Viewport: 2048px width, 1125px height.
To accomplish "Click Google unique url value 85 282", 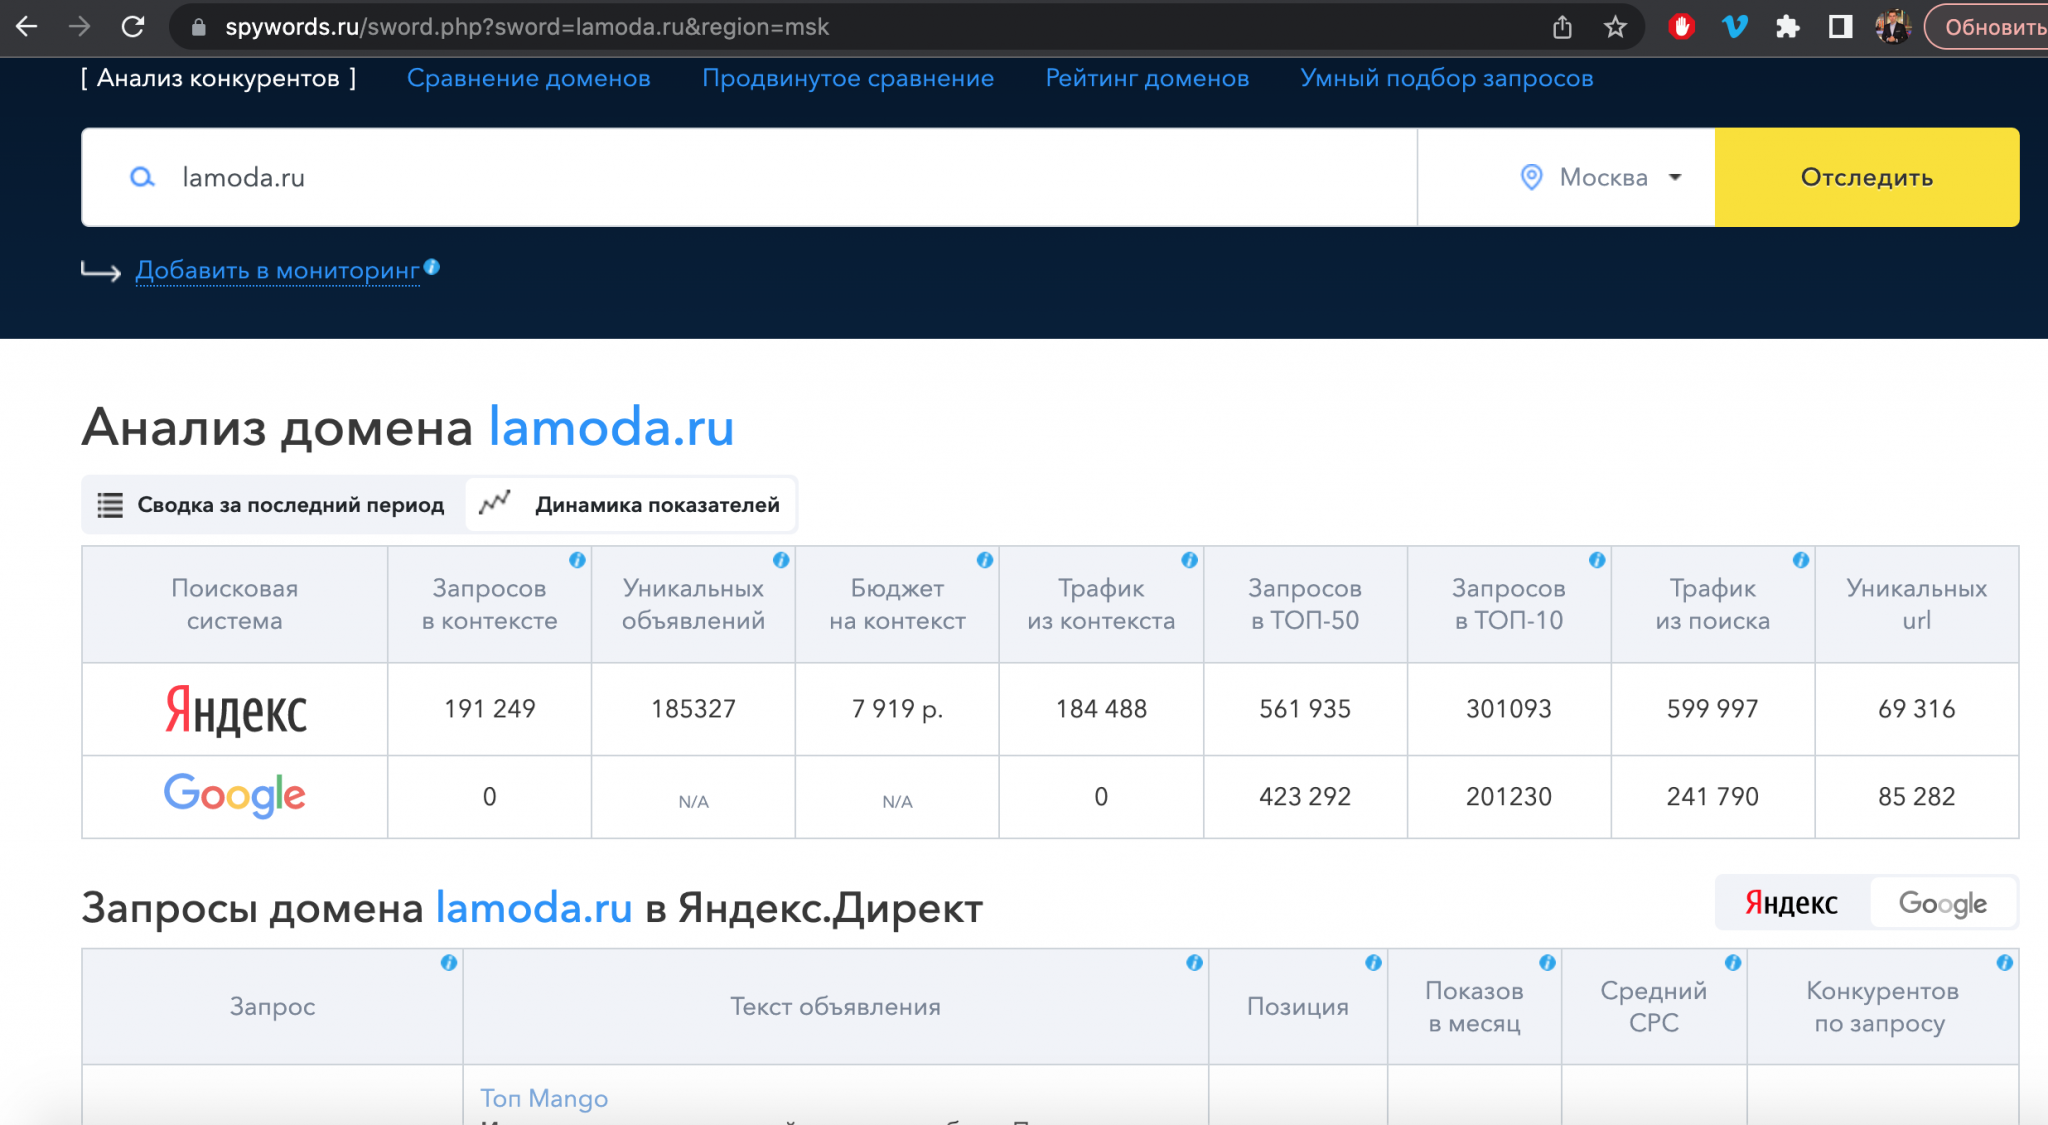I will click(1916, 797).
